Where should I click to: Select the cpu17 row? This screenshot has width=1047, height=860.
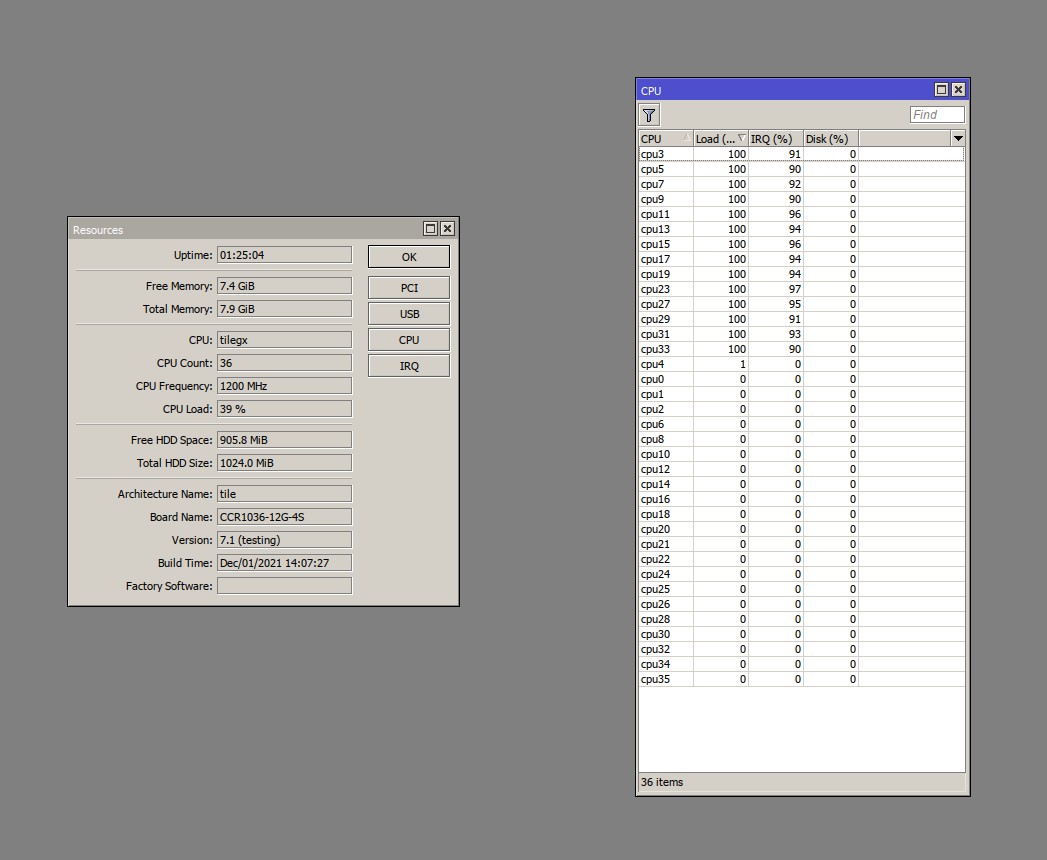click(801, 259)
